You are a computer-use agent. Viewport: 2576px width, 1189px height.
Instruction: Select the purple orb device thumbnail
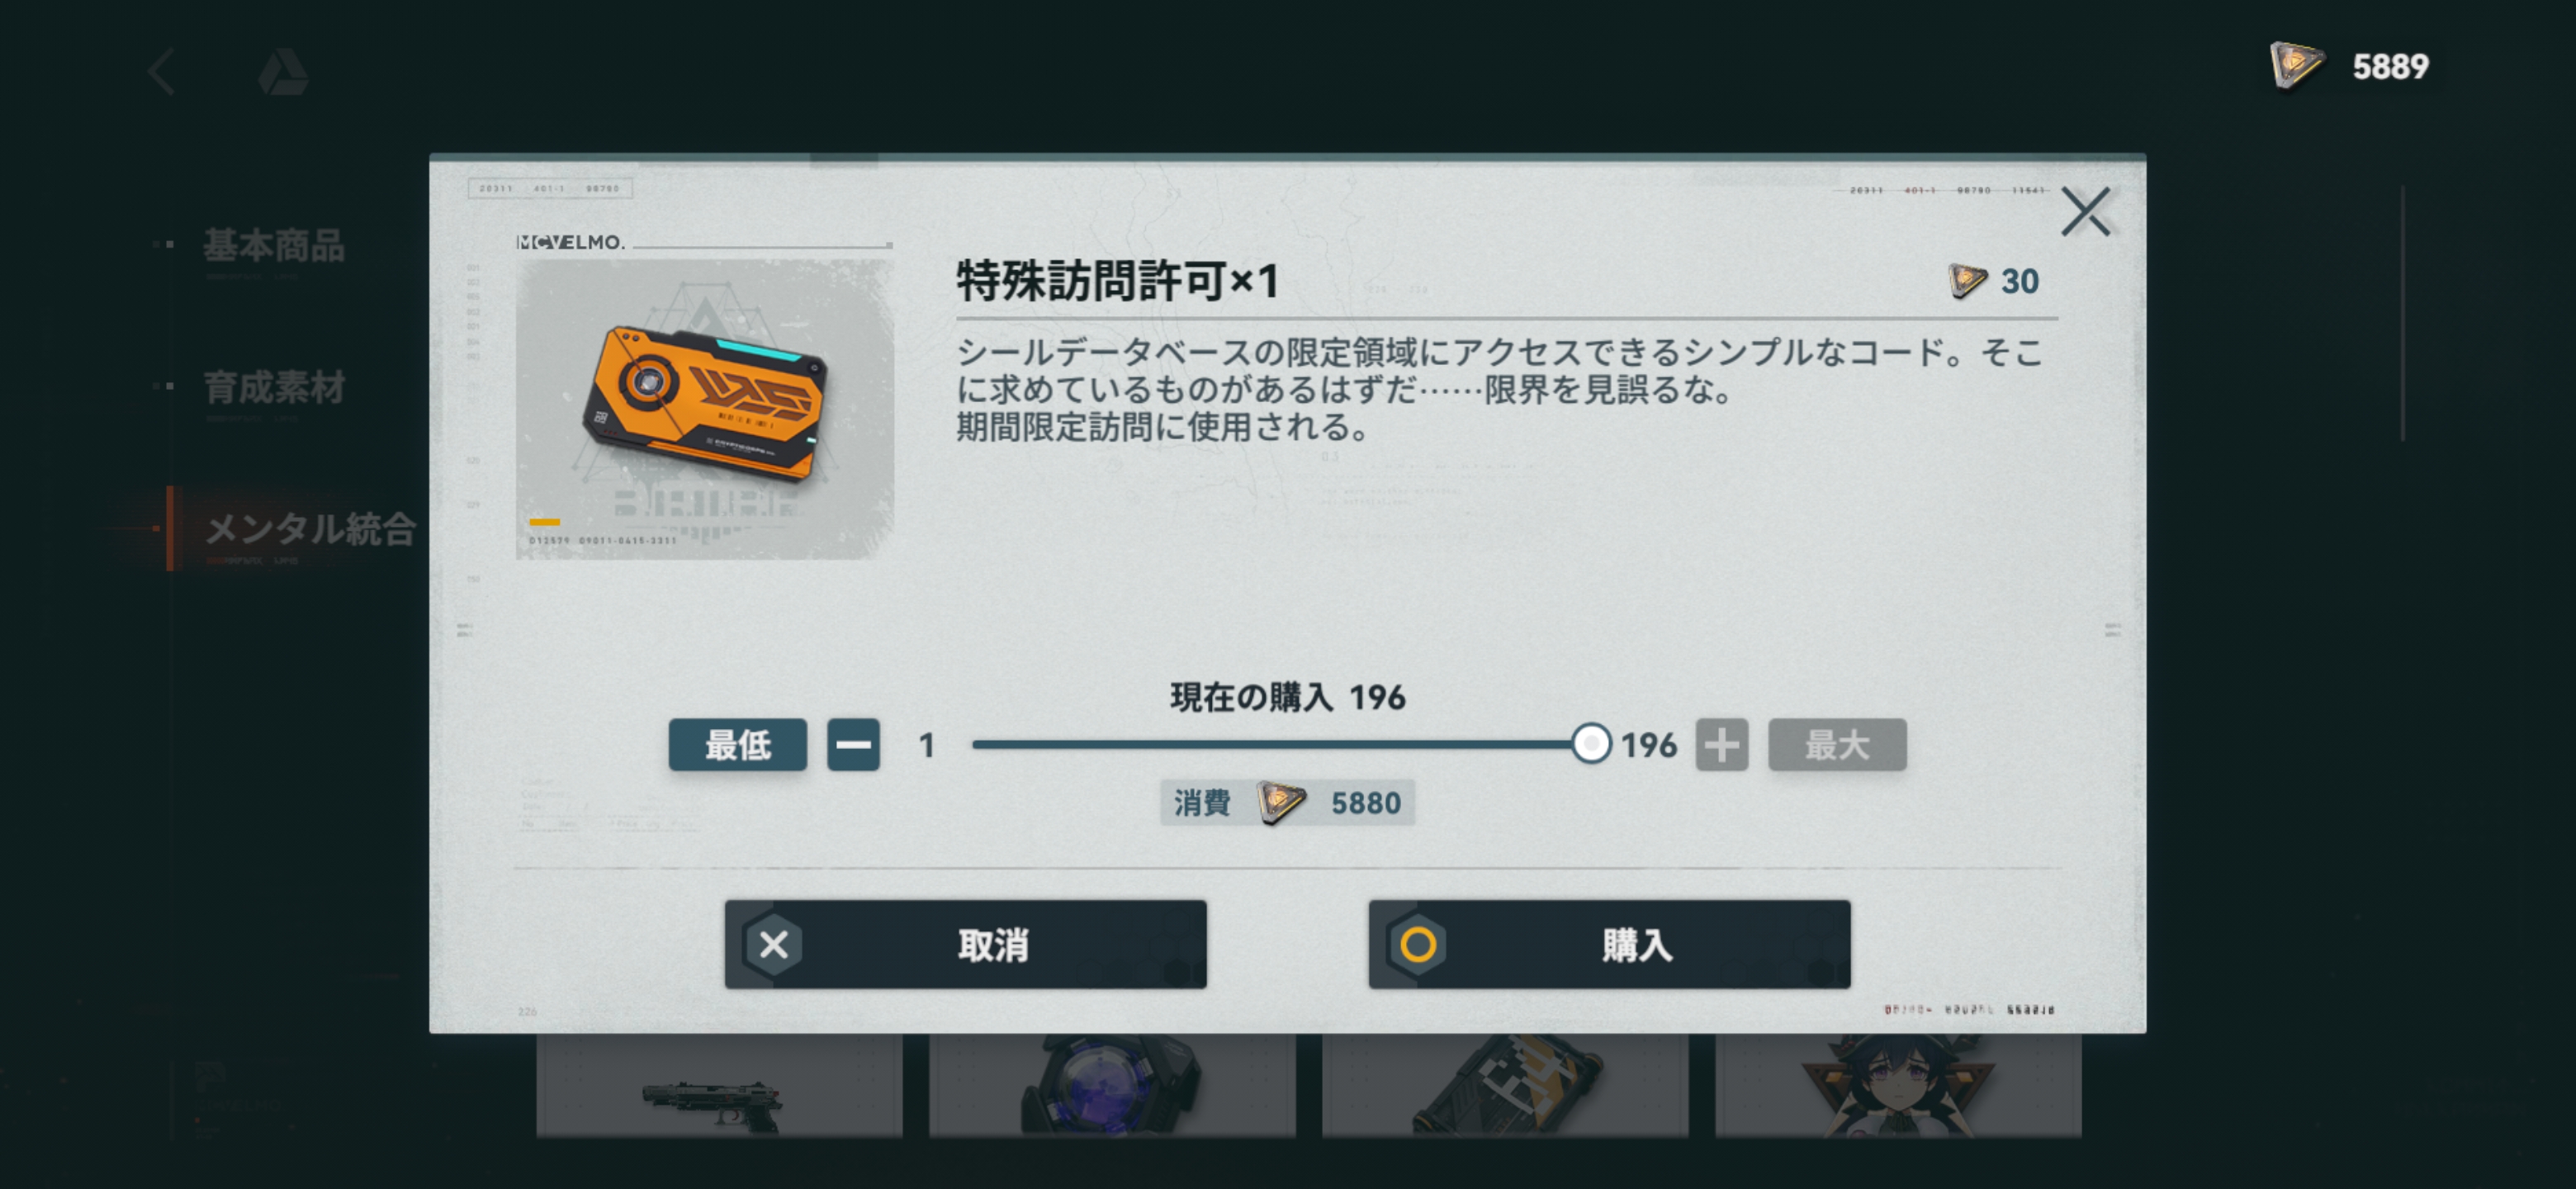[1112, 1086]
